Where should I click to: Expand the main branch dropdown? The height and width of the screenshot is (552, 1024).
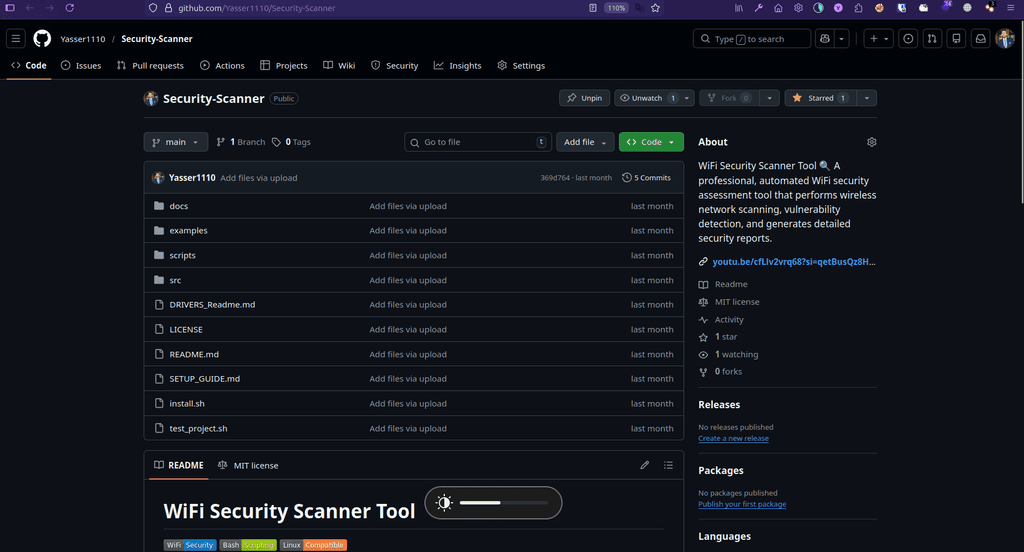click(x=176, y=142)
